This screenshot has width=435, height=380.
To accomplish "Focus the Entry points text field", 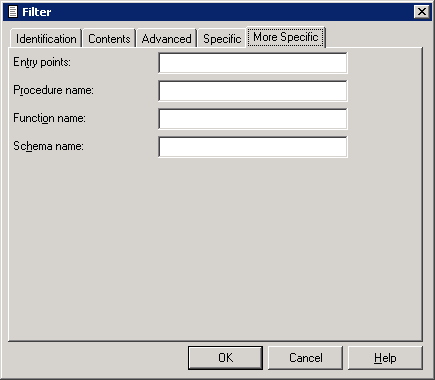I will (253, 63).
